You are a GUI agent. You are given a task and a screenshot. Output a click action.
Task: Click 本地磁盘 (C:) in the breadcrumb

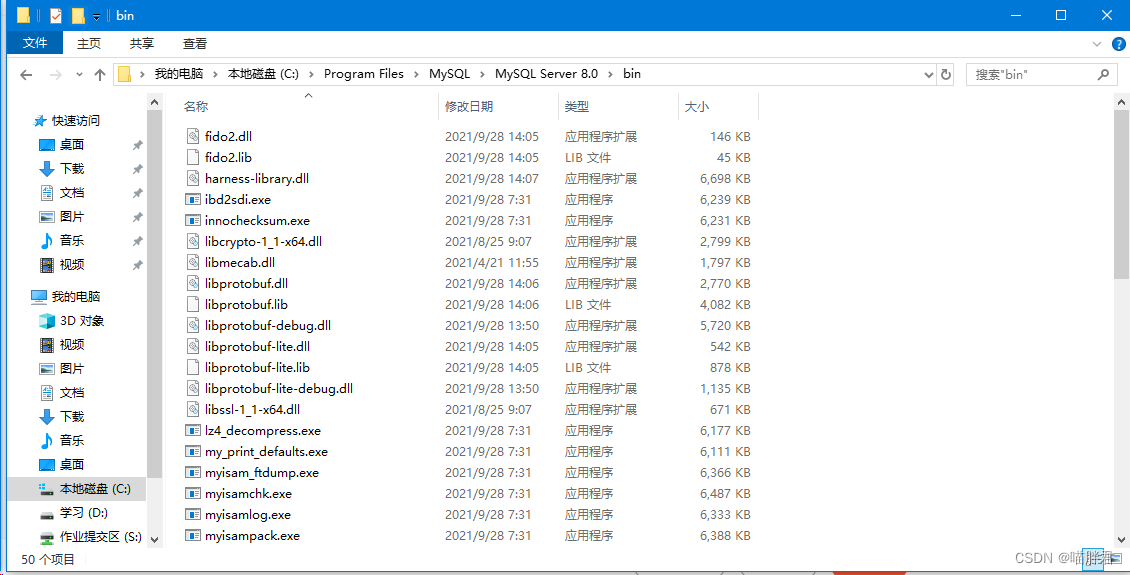click(263, 73)
